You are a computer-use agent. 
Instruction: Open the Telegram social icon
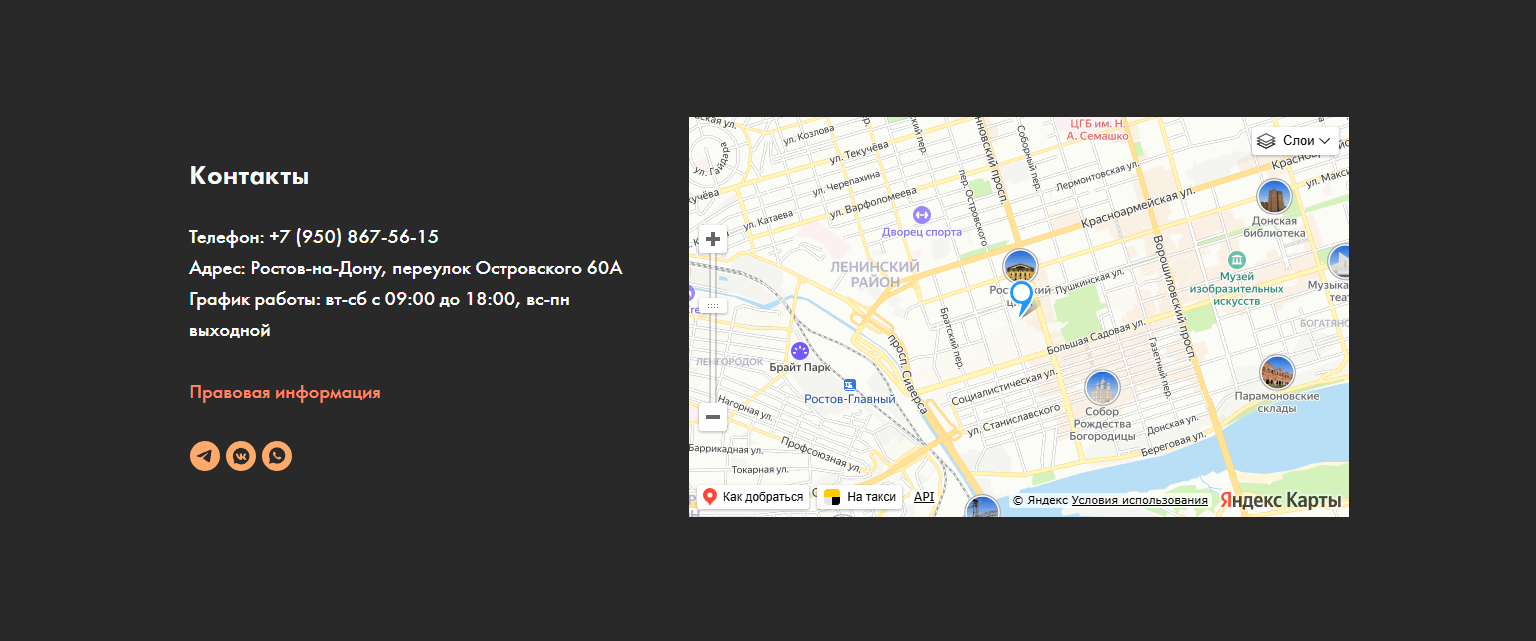[x=205, y=456]
